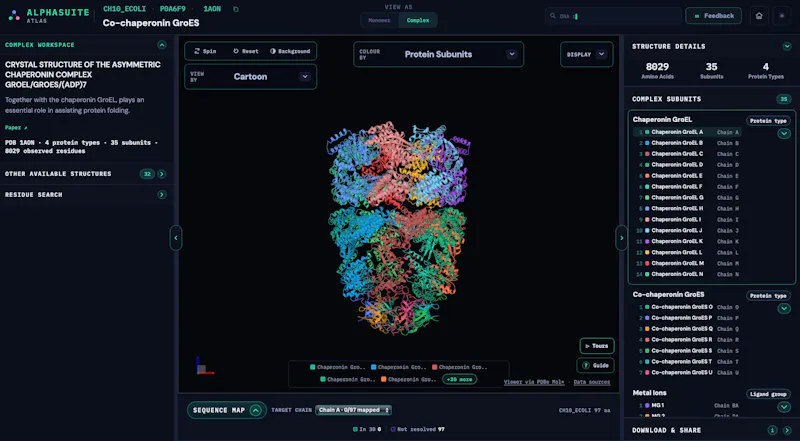Screen dimensions: 800x441
Task: Switch view to Complex
Action: [418, 20]
